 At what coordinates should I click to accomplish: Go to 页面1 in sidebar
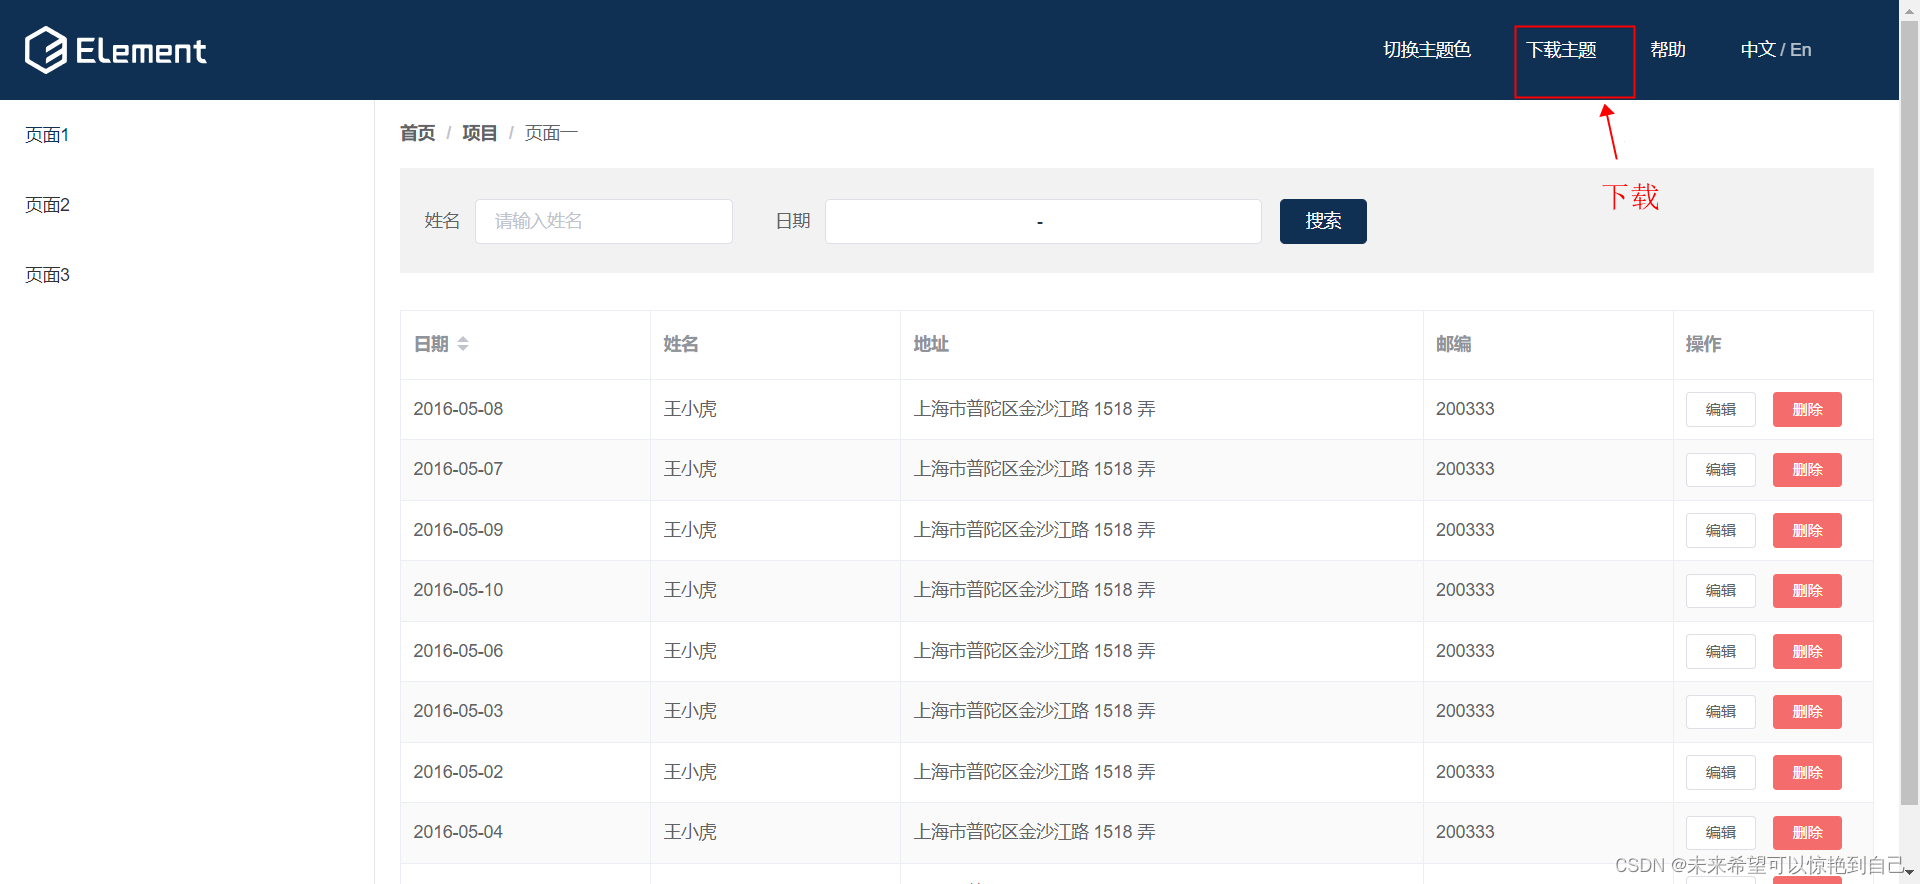(x=47, y=135)
